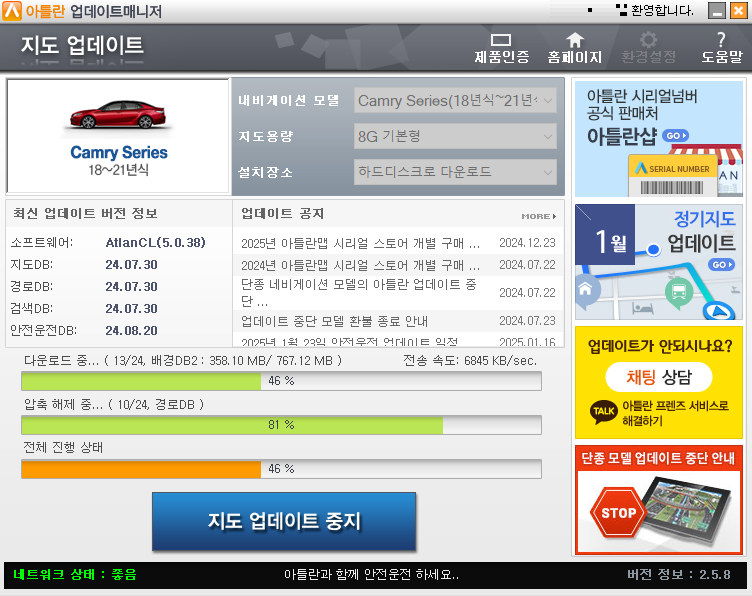
Task: Go to 홈페이지 home icon
Action: 575,48
